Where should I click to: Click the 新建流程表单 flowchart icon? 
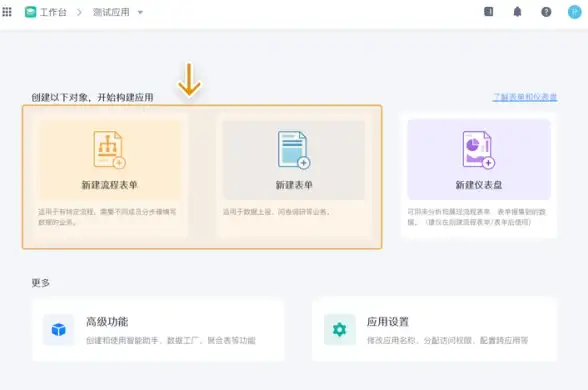pos(109,150)
